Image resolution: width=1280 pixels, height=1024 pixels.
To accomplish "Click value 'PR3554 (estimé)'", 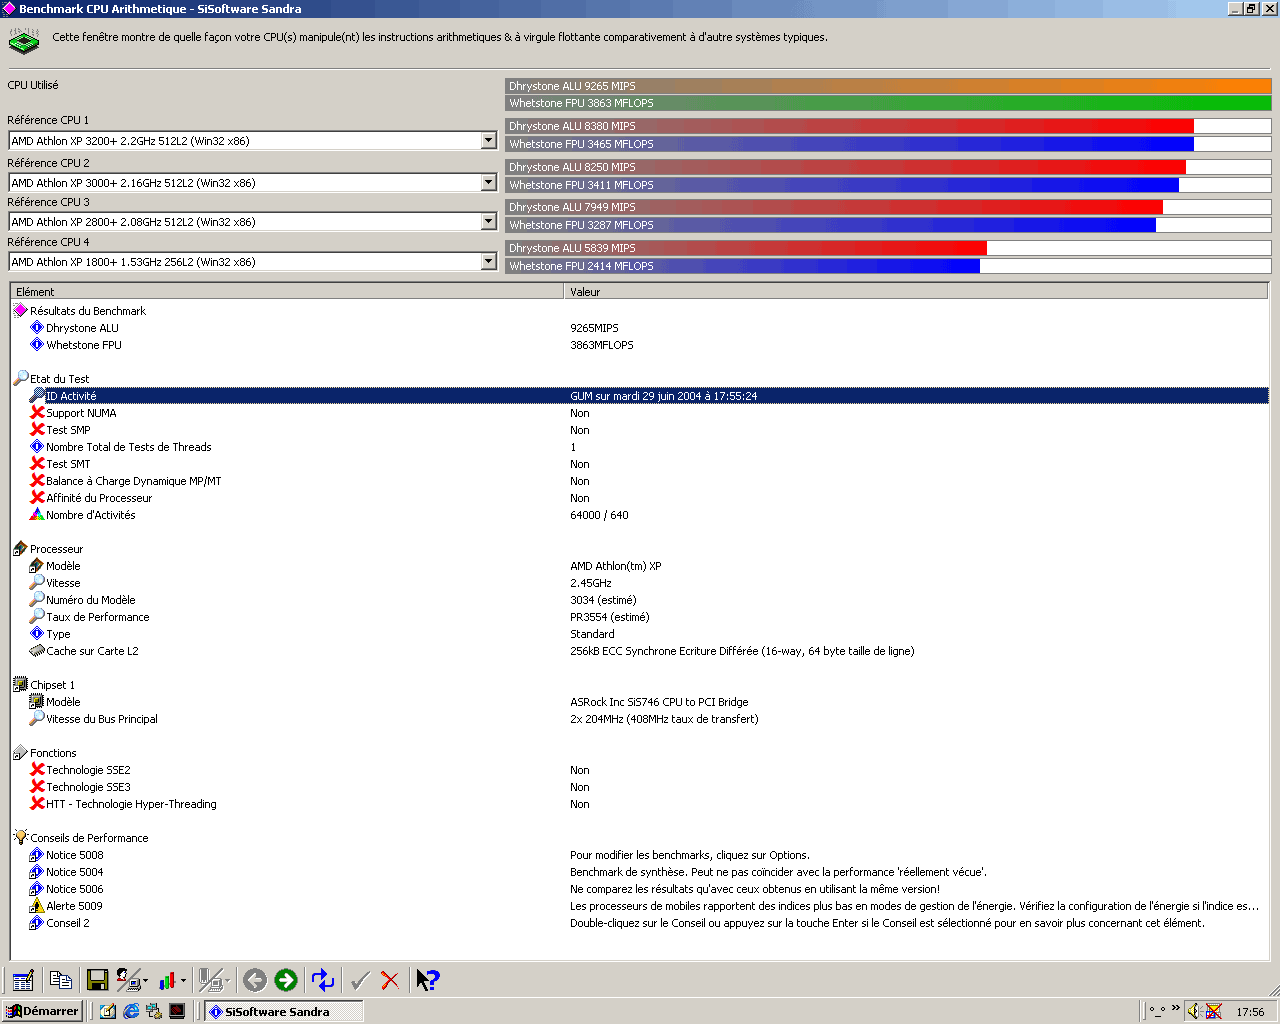I will tap(609, 617).
